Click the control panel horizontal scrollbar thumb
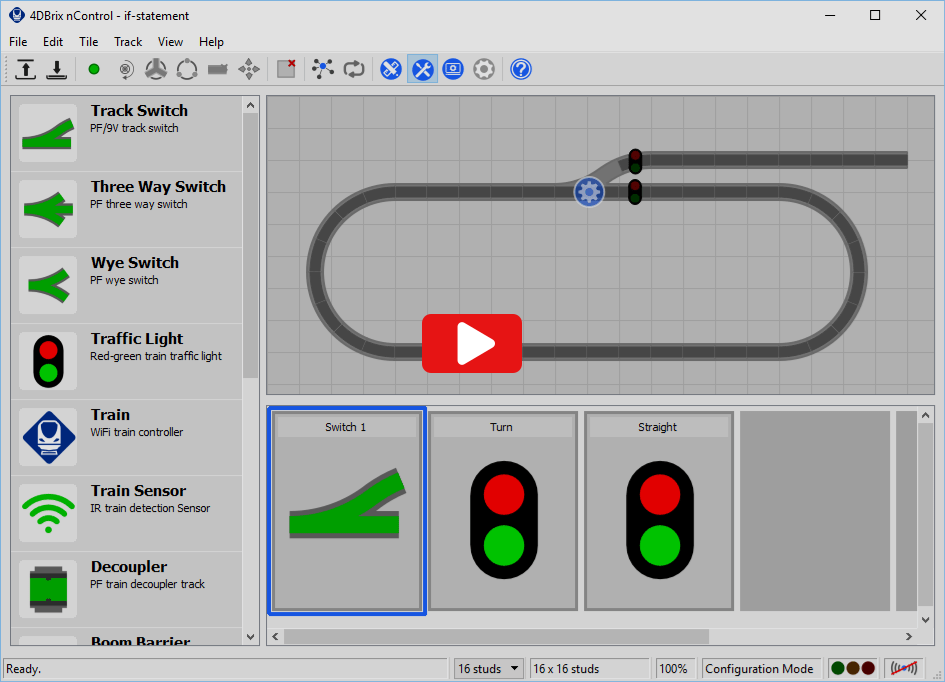The height and width of the screenshot is (682, 945). pos(497,636)
